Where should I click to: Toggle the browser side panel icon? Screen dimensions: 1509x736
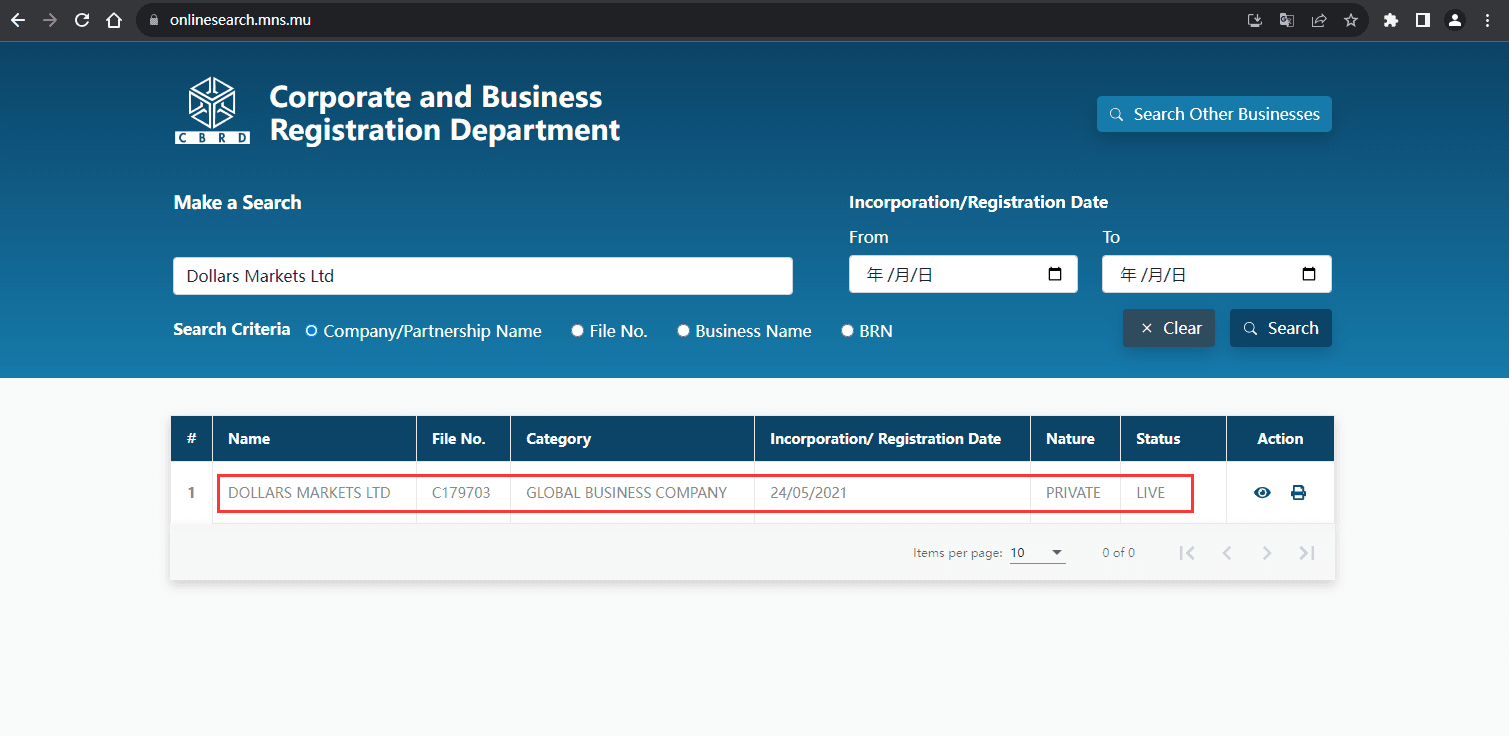point(1423,20)
